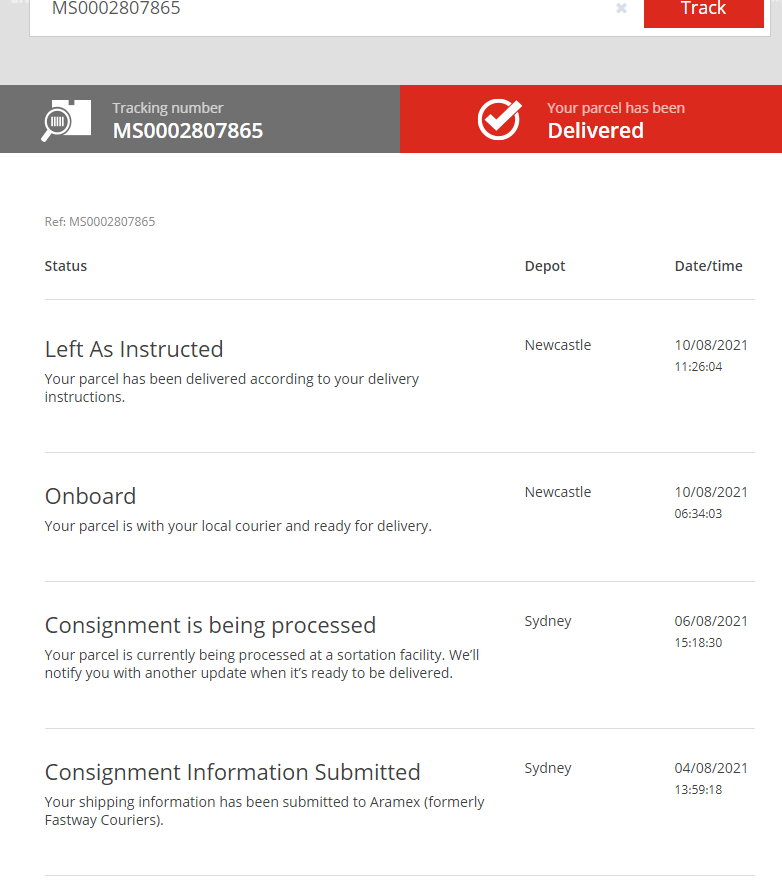Screen dimensions: 782x880
Task: Select the Left As Instructed status
Action: 134,349
